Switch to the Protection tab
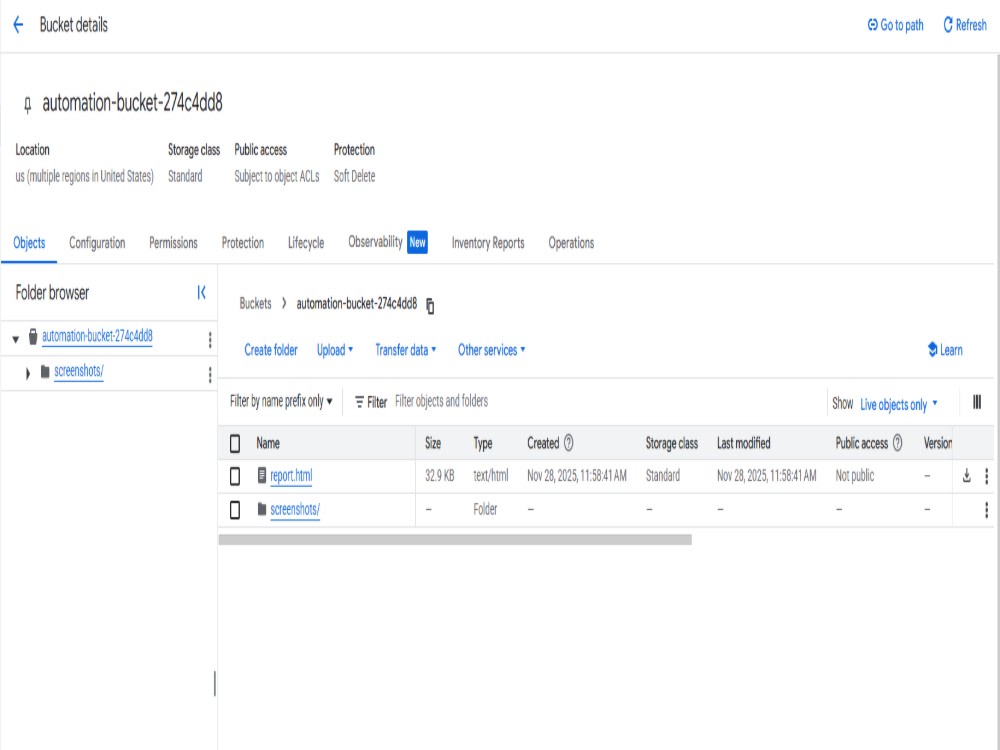The image size is (1000, 750). [x=242, y=243]
